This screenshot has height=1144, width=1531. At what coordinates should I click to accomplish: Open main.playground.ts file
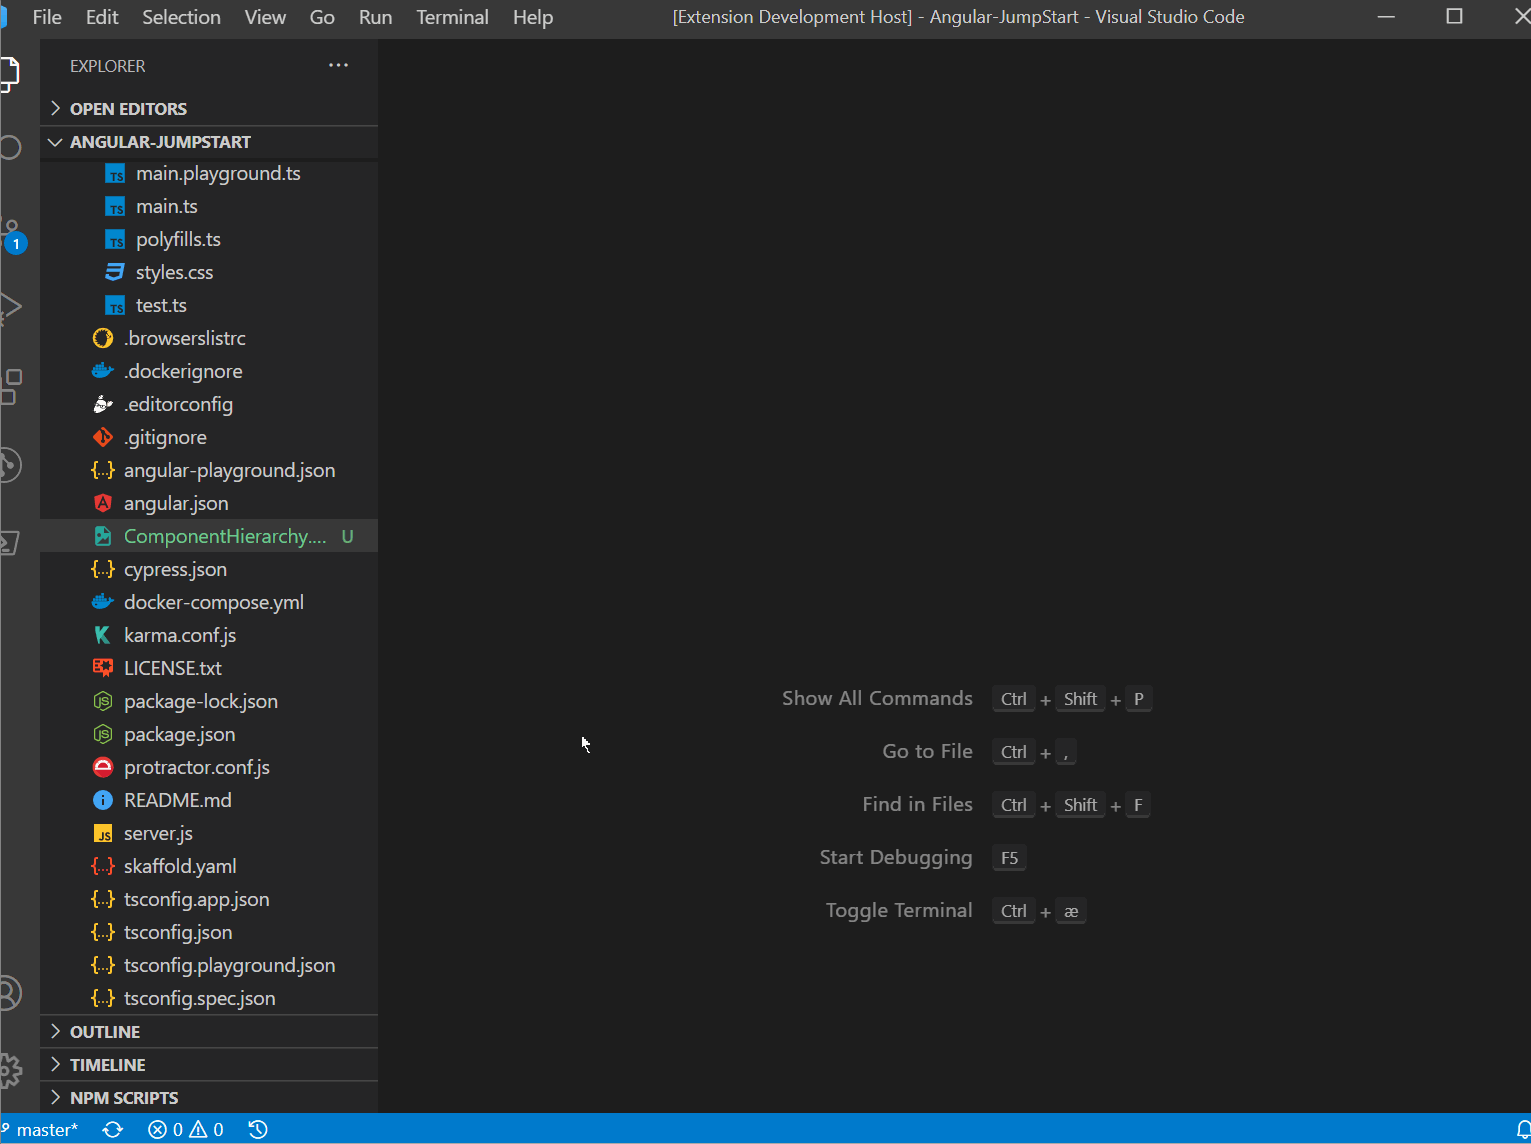coord(209,173)
